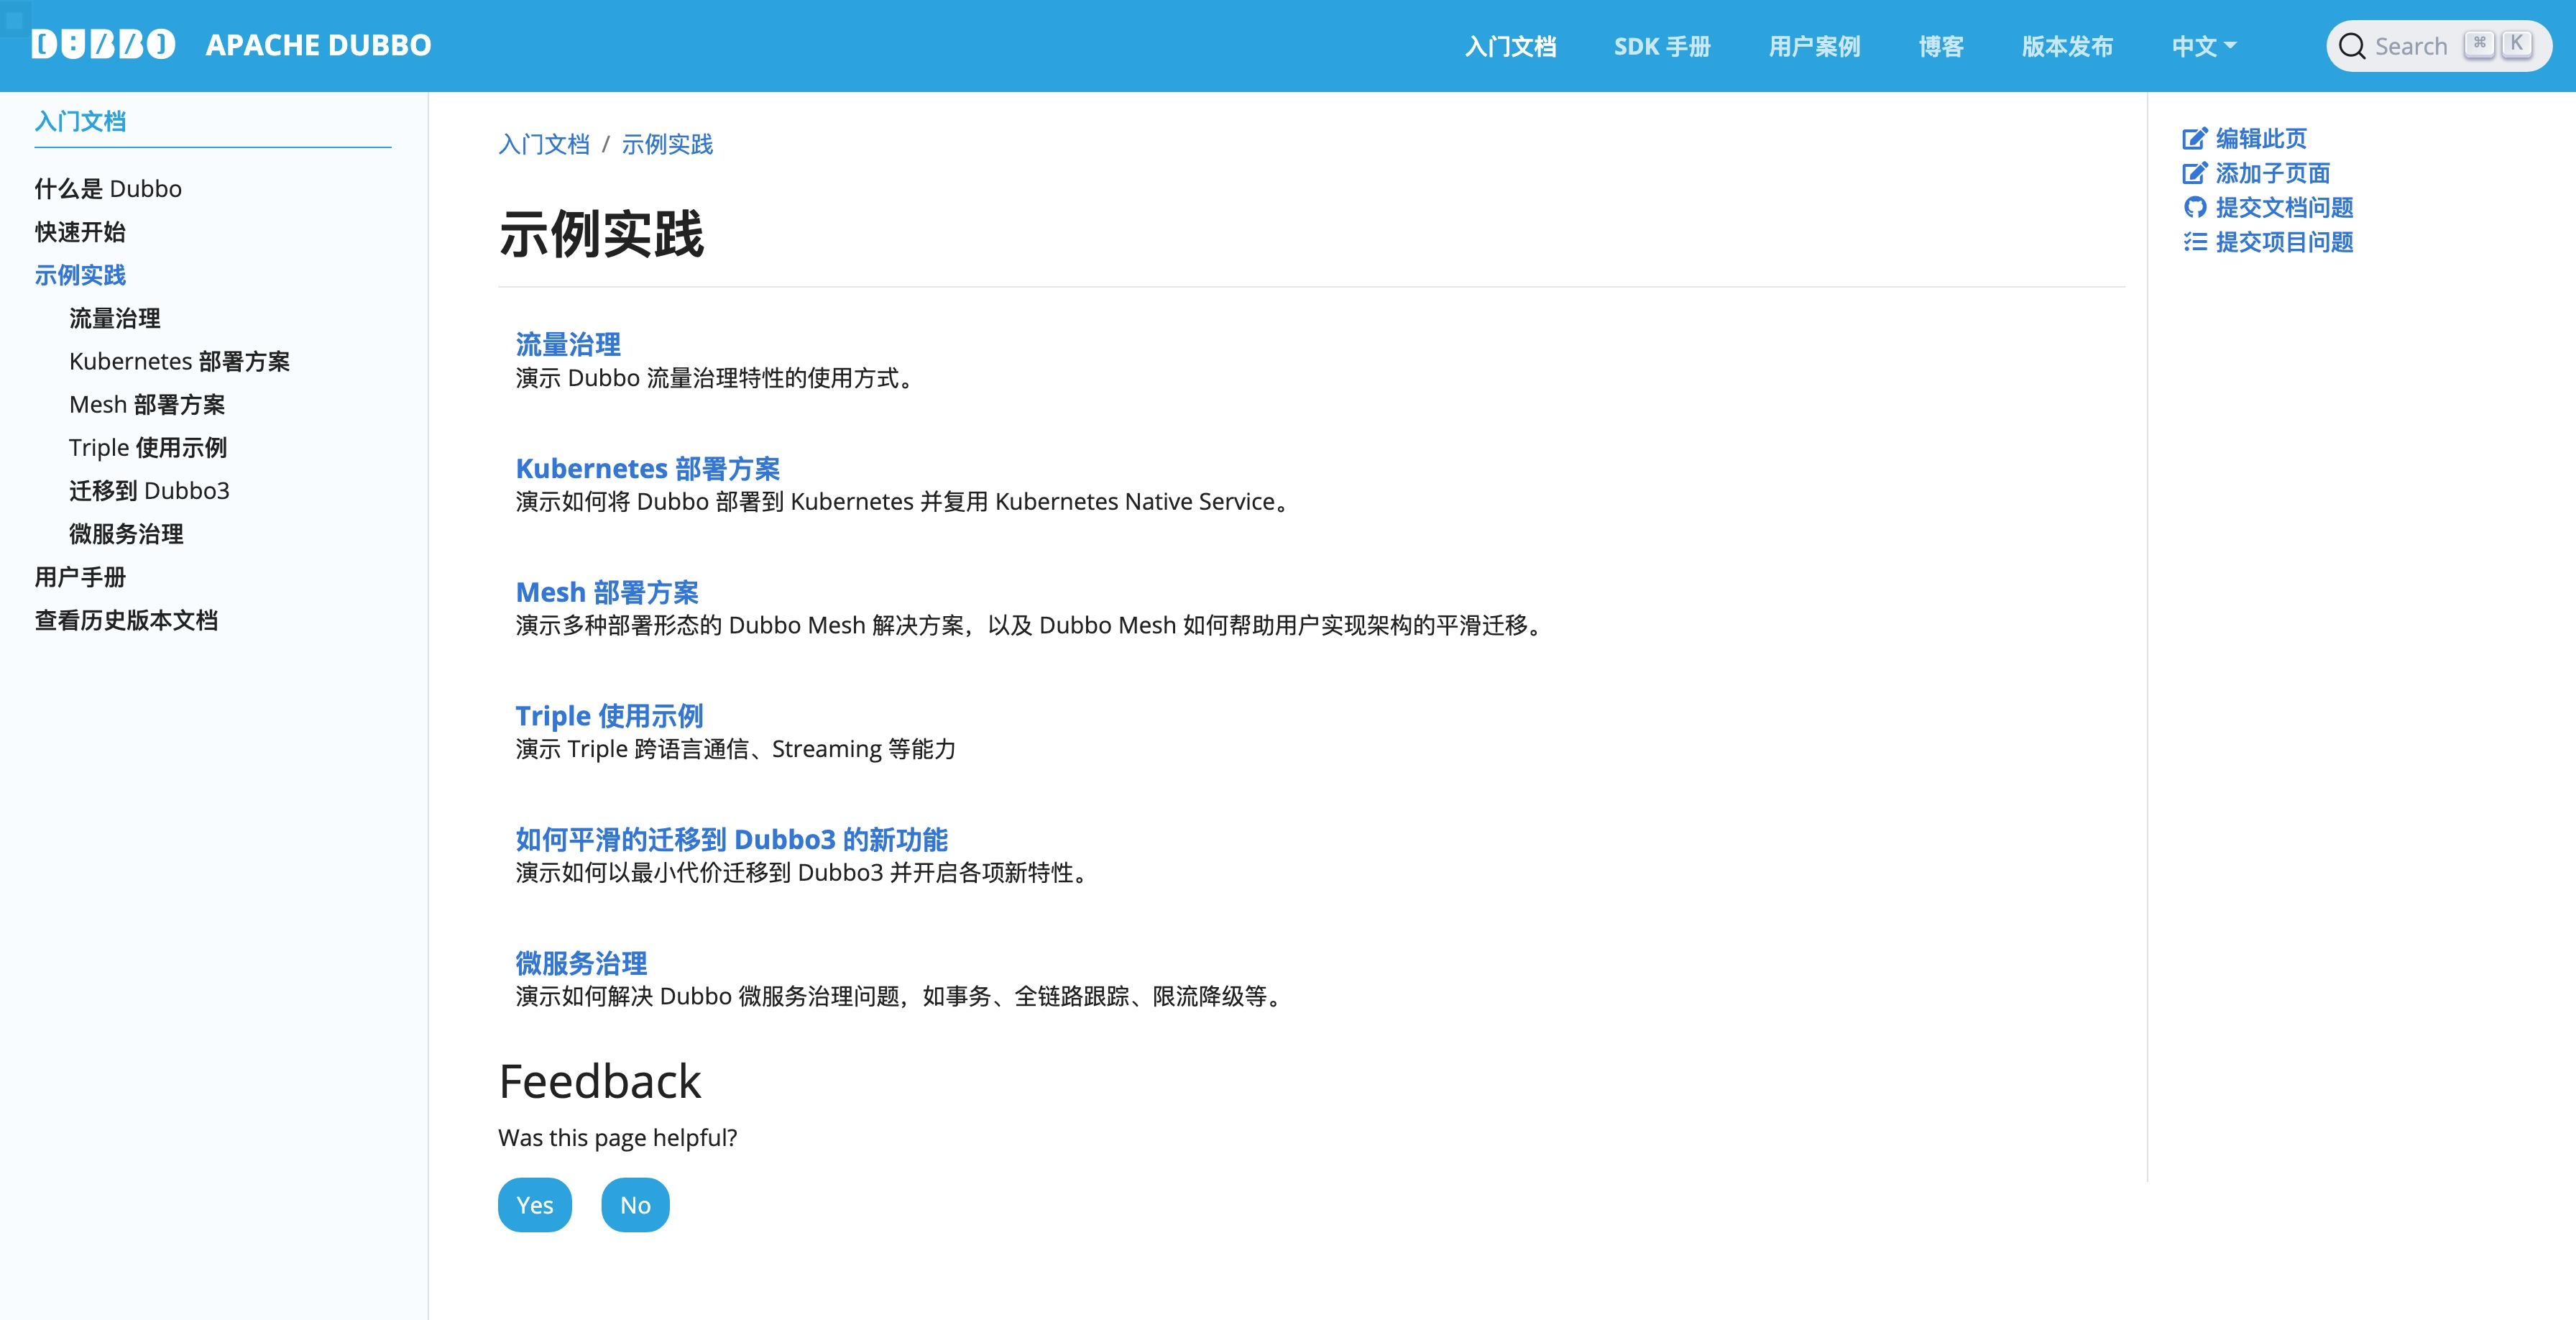Select 迁移到 Dubbo3 in sidebar tree
The height and width of the screenshot is (1320, 2576).
click(149, 490)
